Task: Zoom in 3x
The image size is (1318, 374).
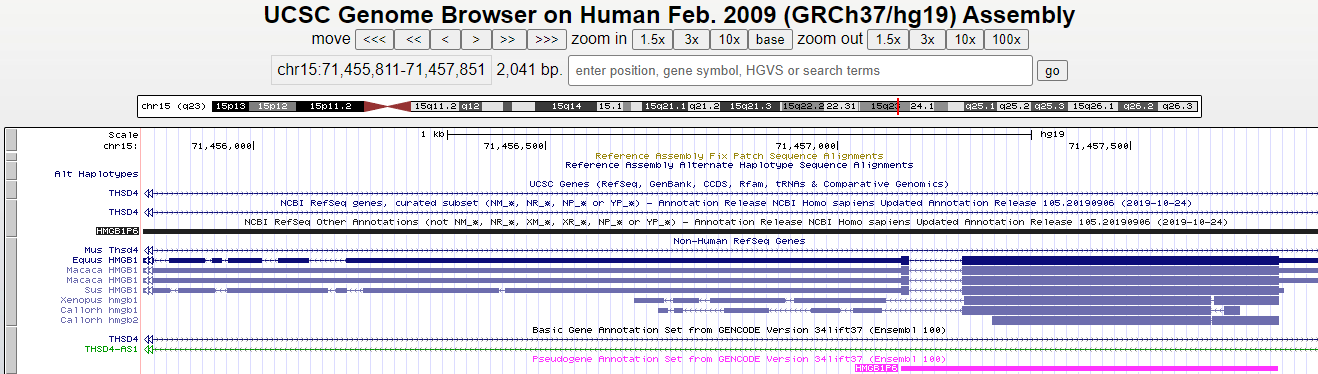Action: click(691, 40)
